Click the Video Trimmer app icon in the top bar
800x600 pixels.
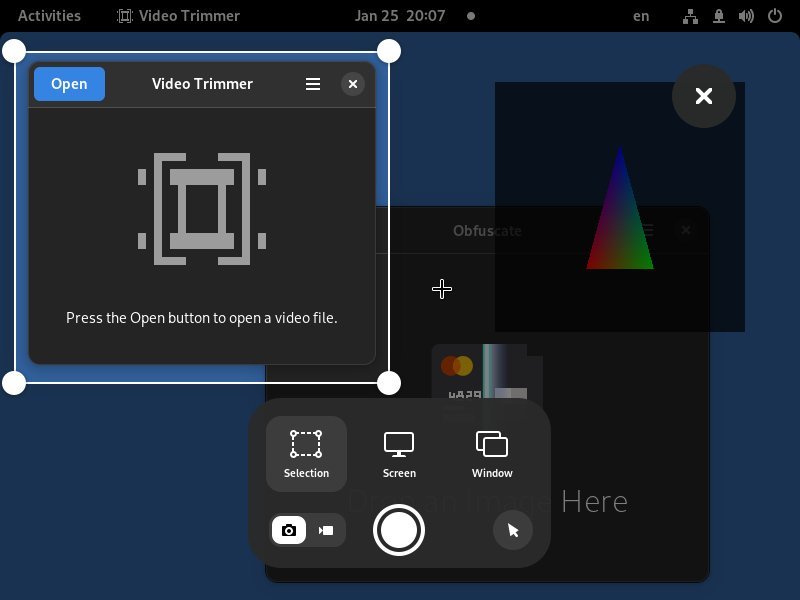pyautogui.click(x=126, y=15)
